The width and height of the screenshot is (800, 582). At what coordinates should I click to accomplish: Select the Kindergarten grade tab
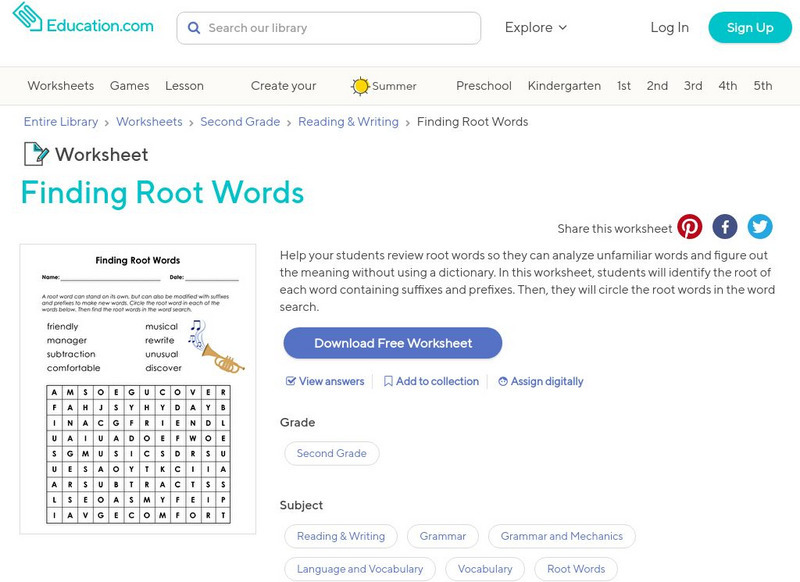tap(563, 86)
